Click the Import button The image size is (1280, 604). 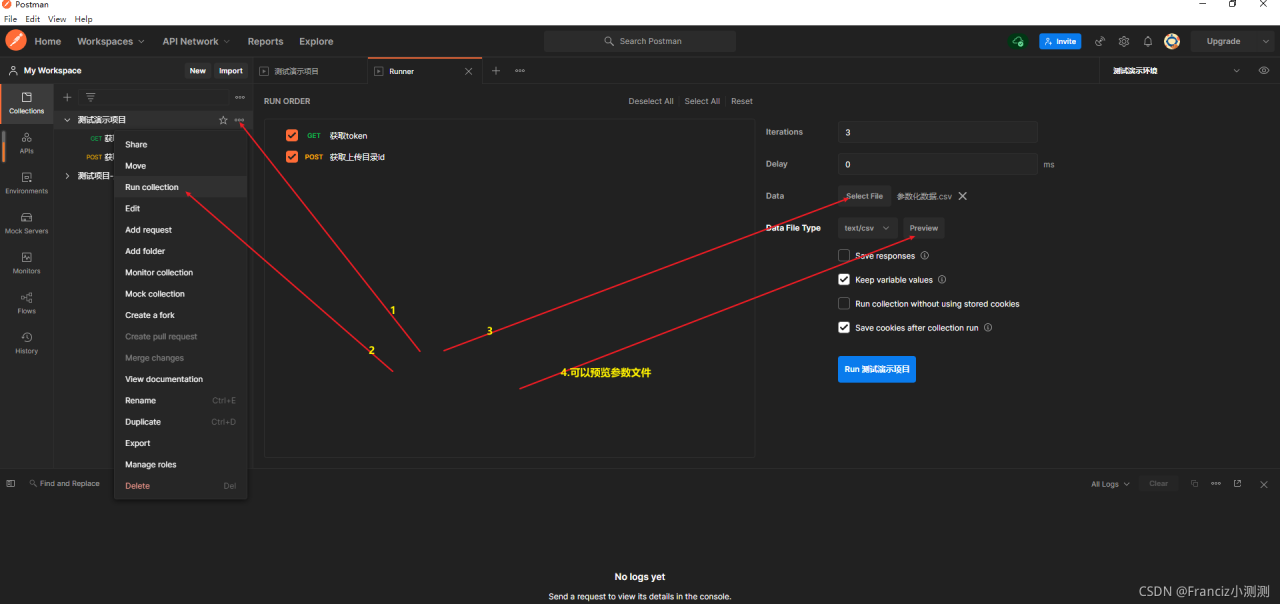pos(231,71)
